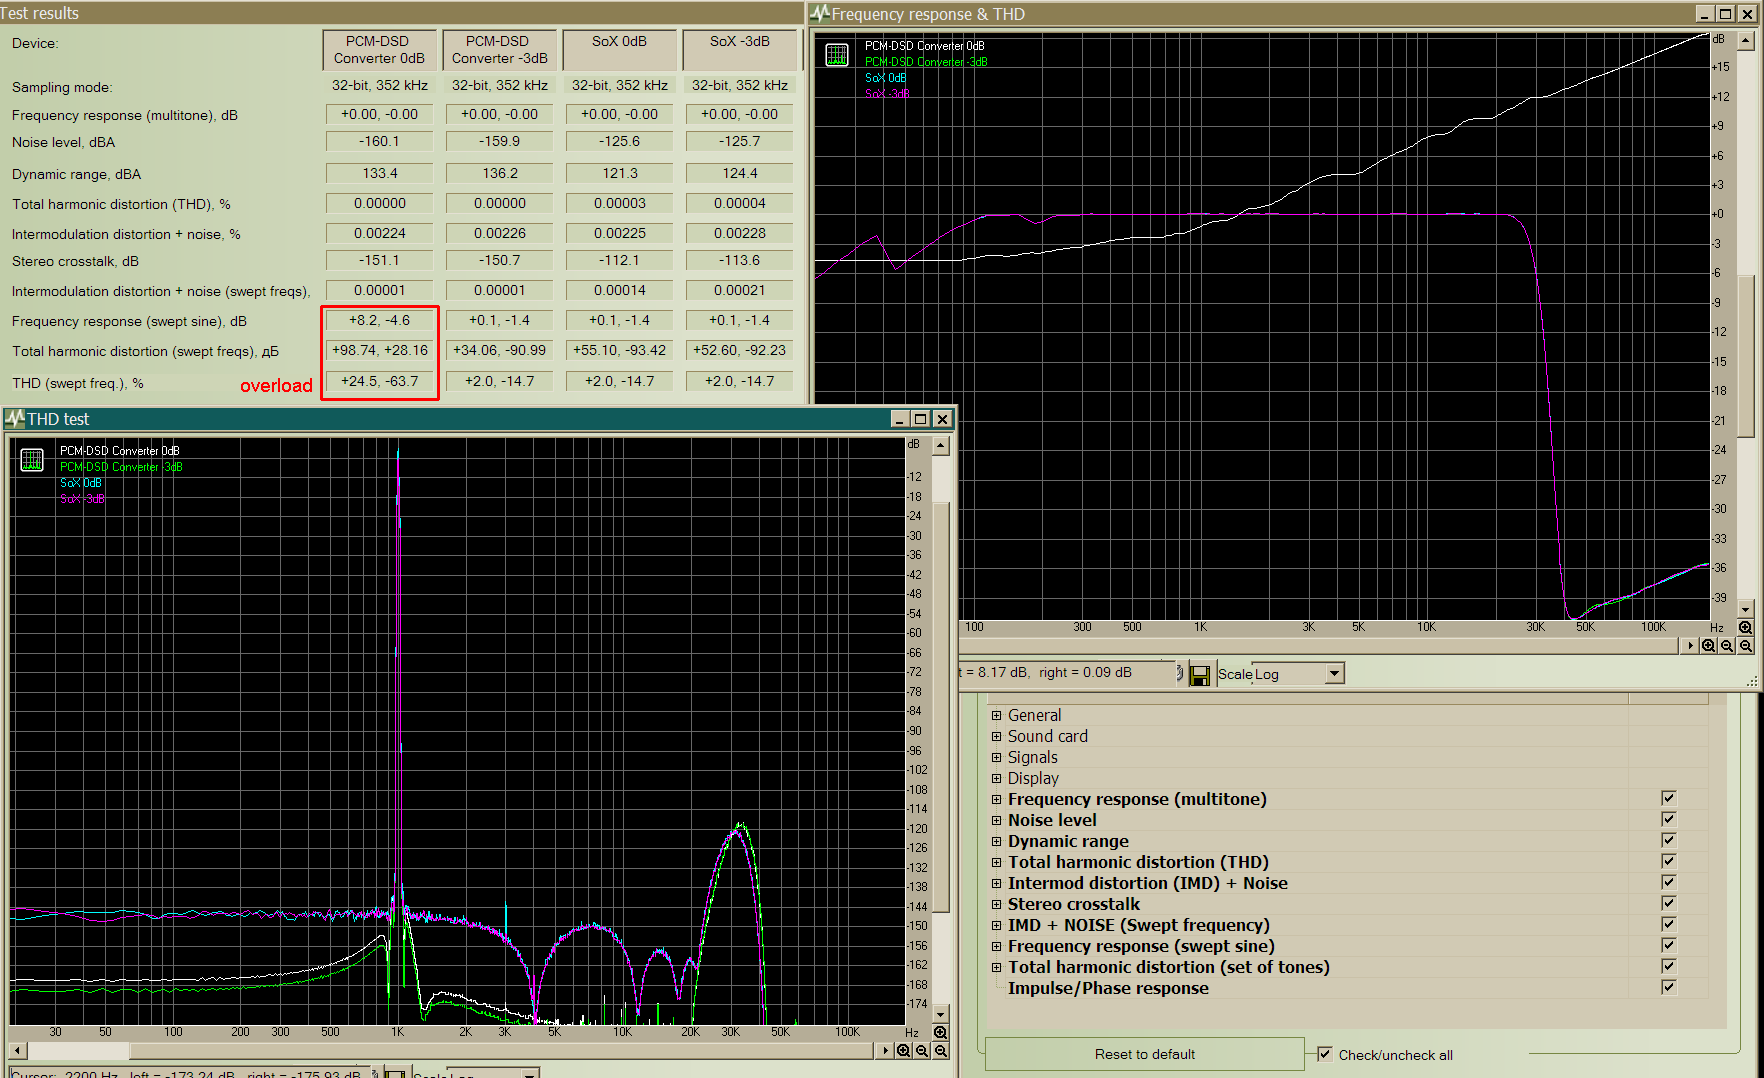This screenshot has width=1764, height=1078.
Task: Toggle Check/uncheck all checkbox
Action: [1325, 1054]
